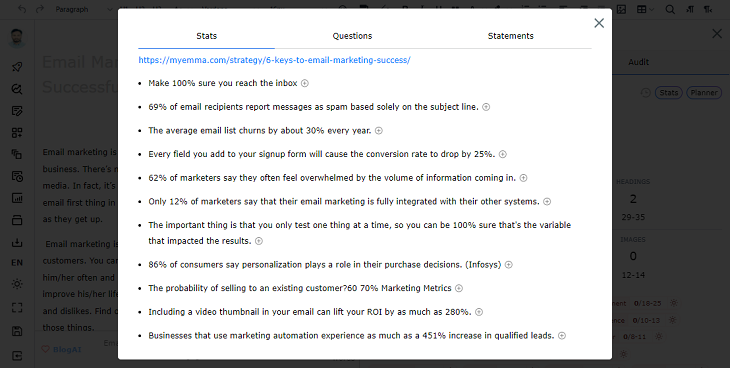Select the EN language selector
730x368 pixels.
pos(17,263)
